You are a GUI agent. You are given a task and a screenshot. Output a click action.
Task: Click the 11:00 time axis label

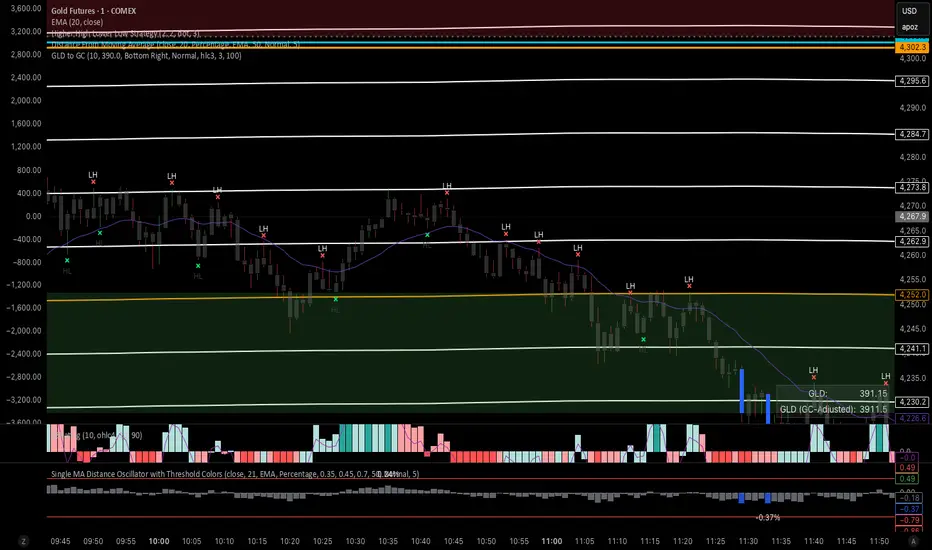(552, 541)
